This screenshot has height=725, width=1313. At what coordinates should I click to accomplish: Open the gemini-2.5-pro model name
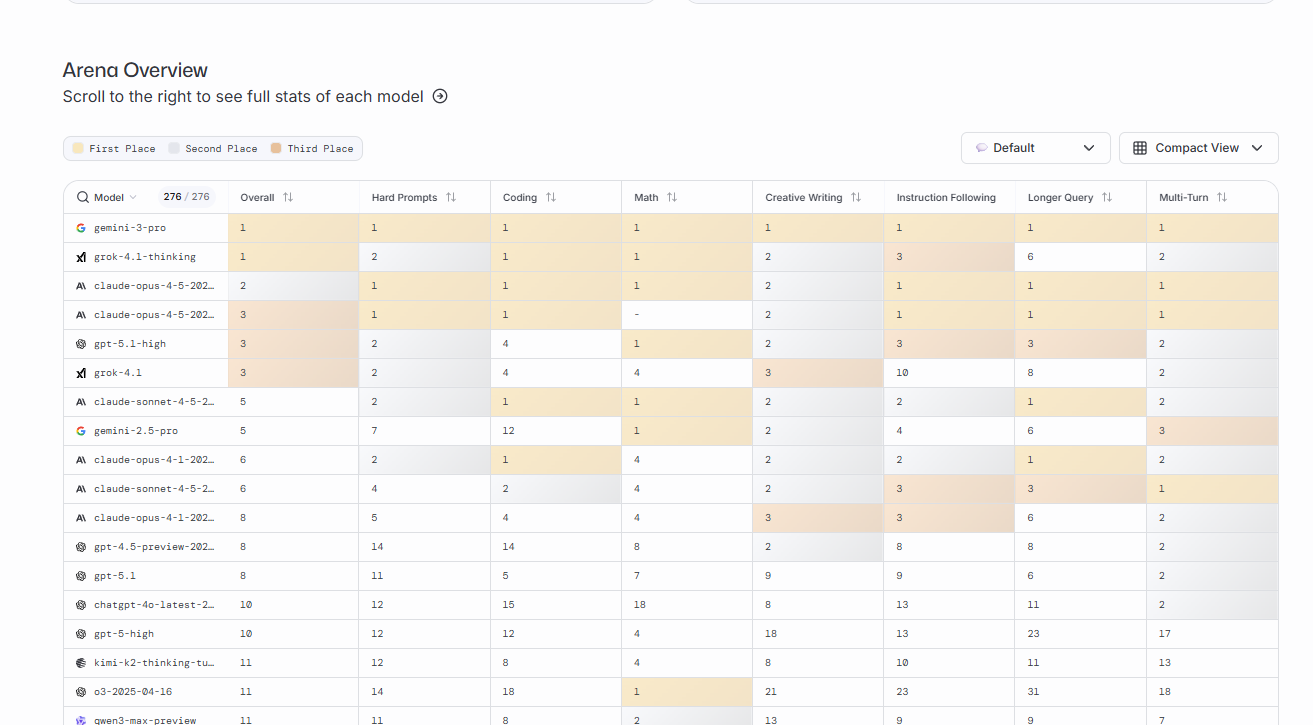(x=136, y=431)
